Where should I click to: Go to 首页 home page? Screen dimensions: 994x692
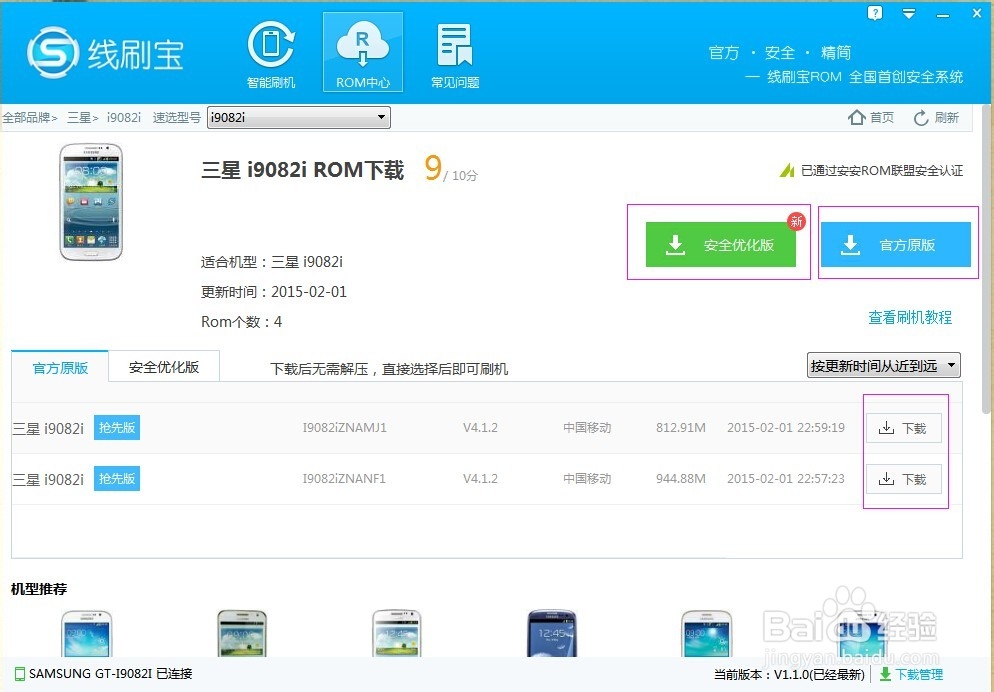871,117
